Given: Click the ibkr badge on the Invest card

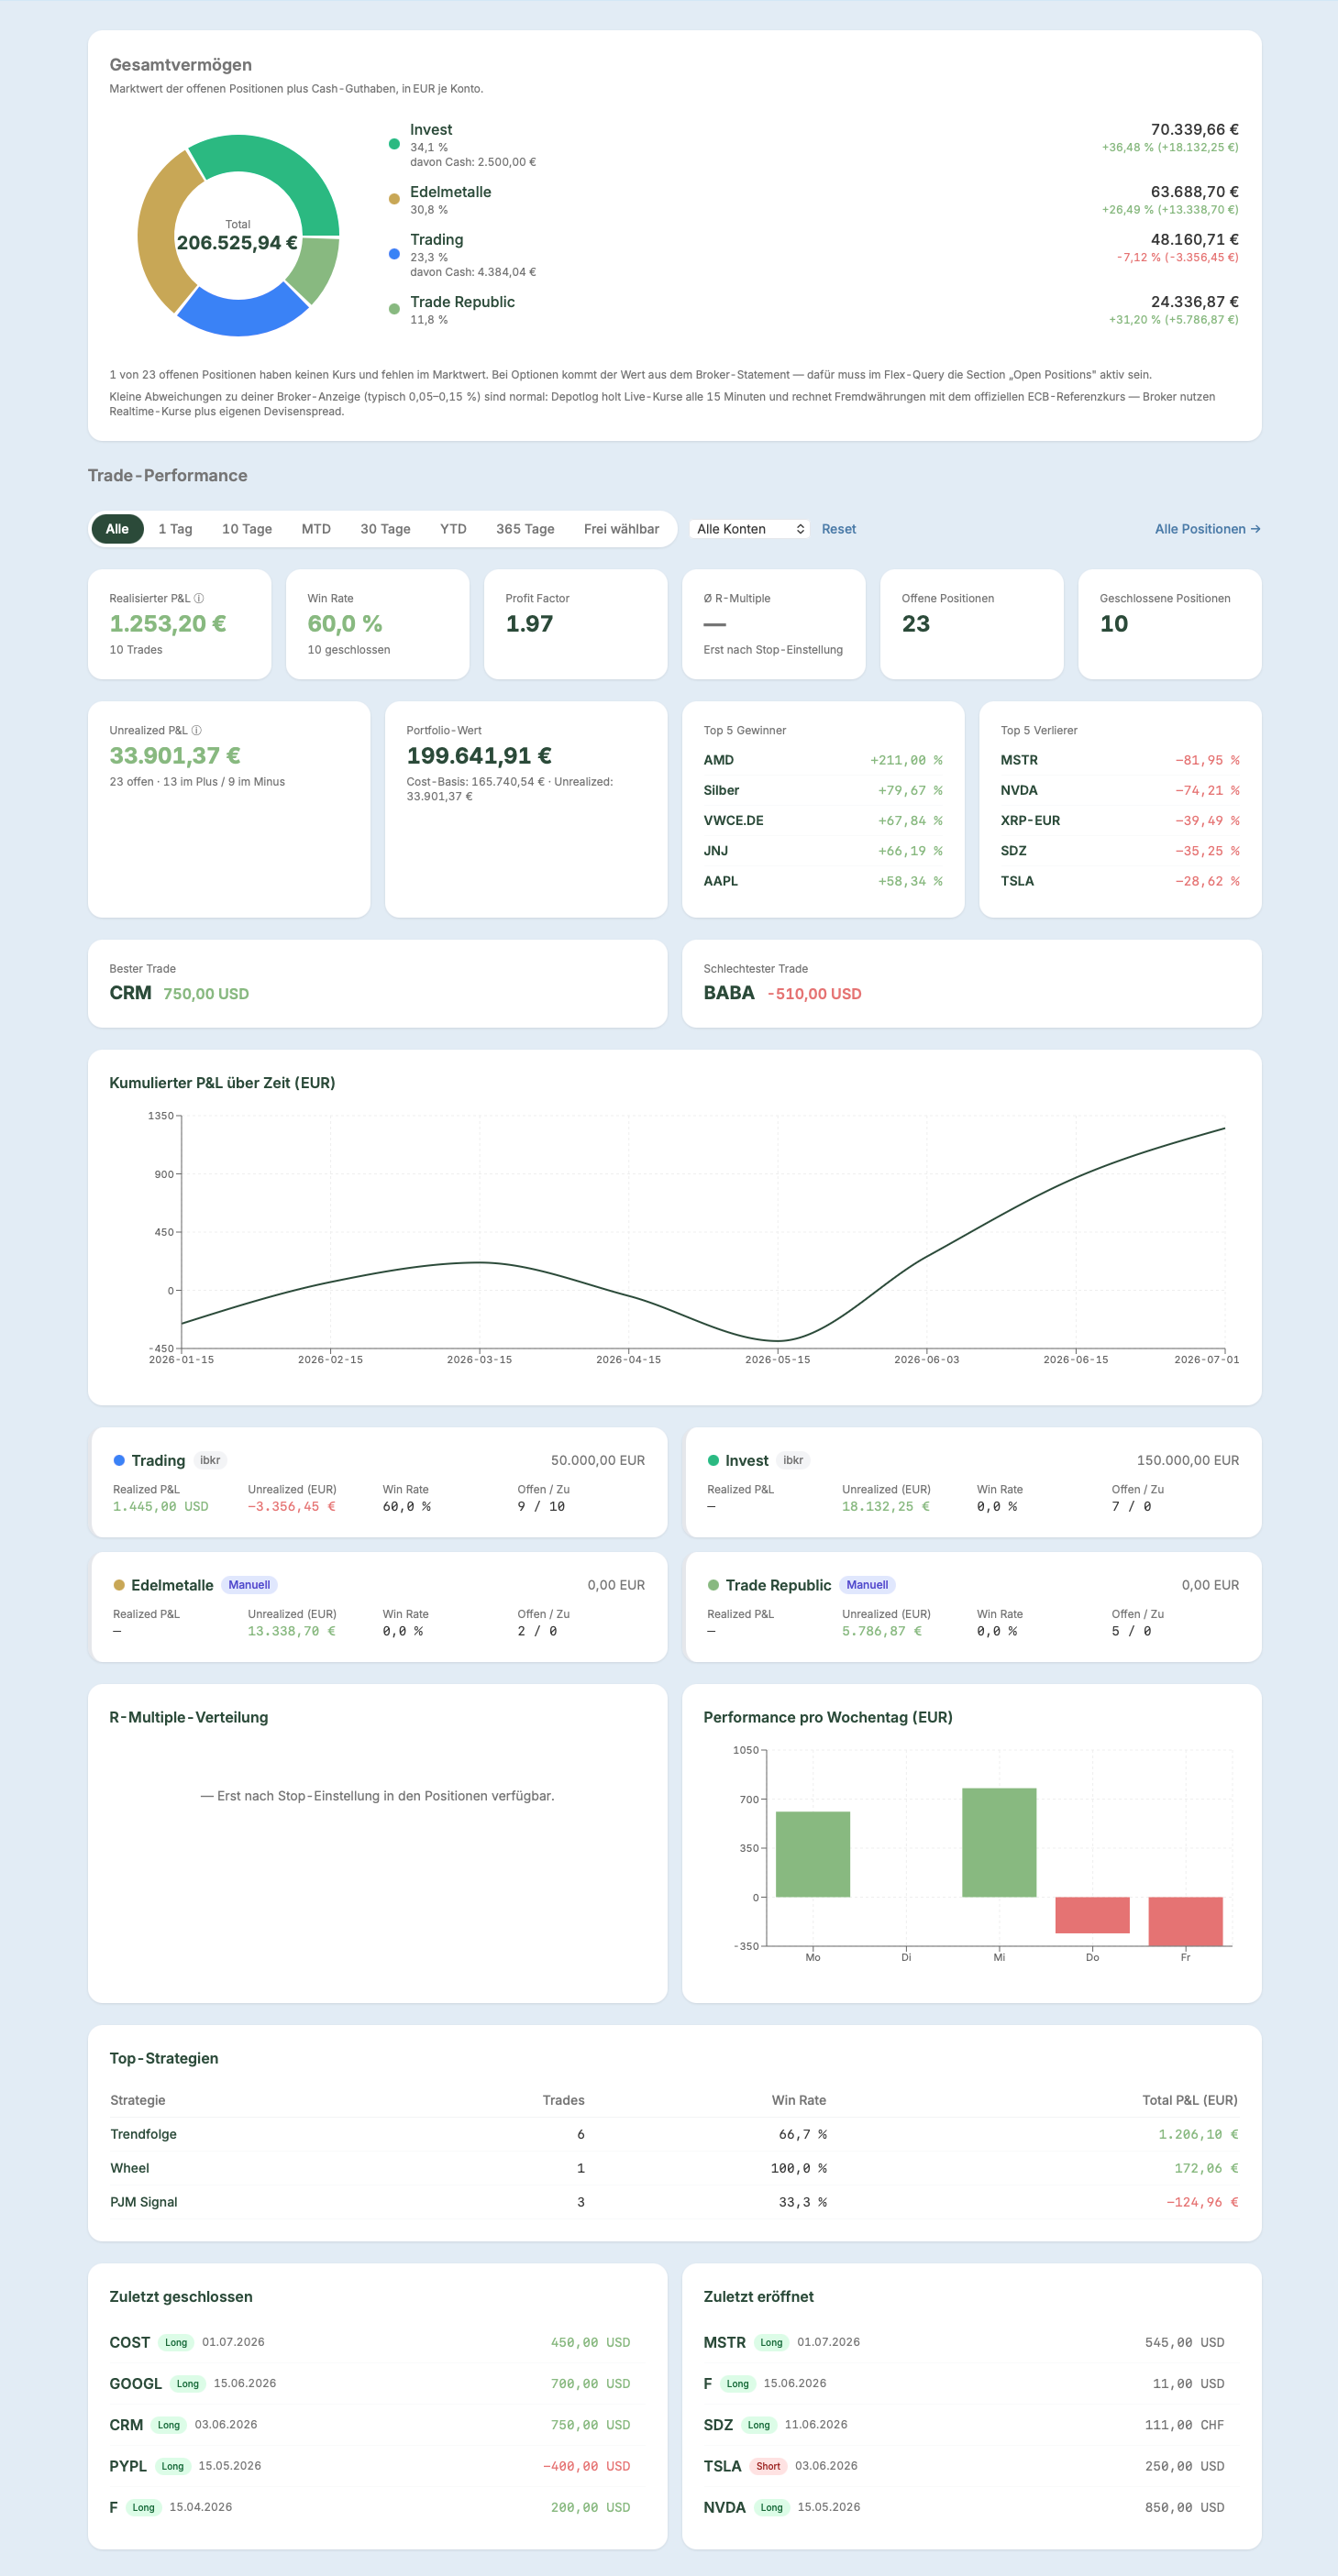Looking at the screenshot, I should [793, 1460].
